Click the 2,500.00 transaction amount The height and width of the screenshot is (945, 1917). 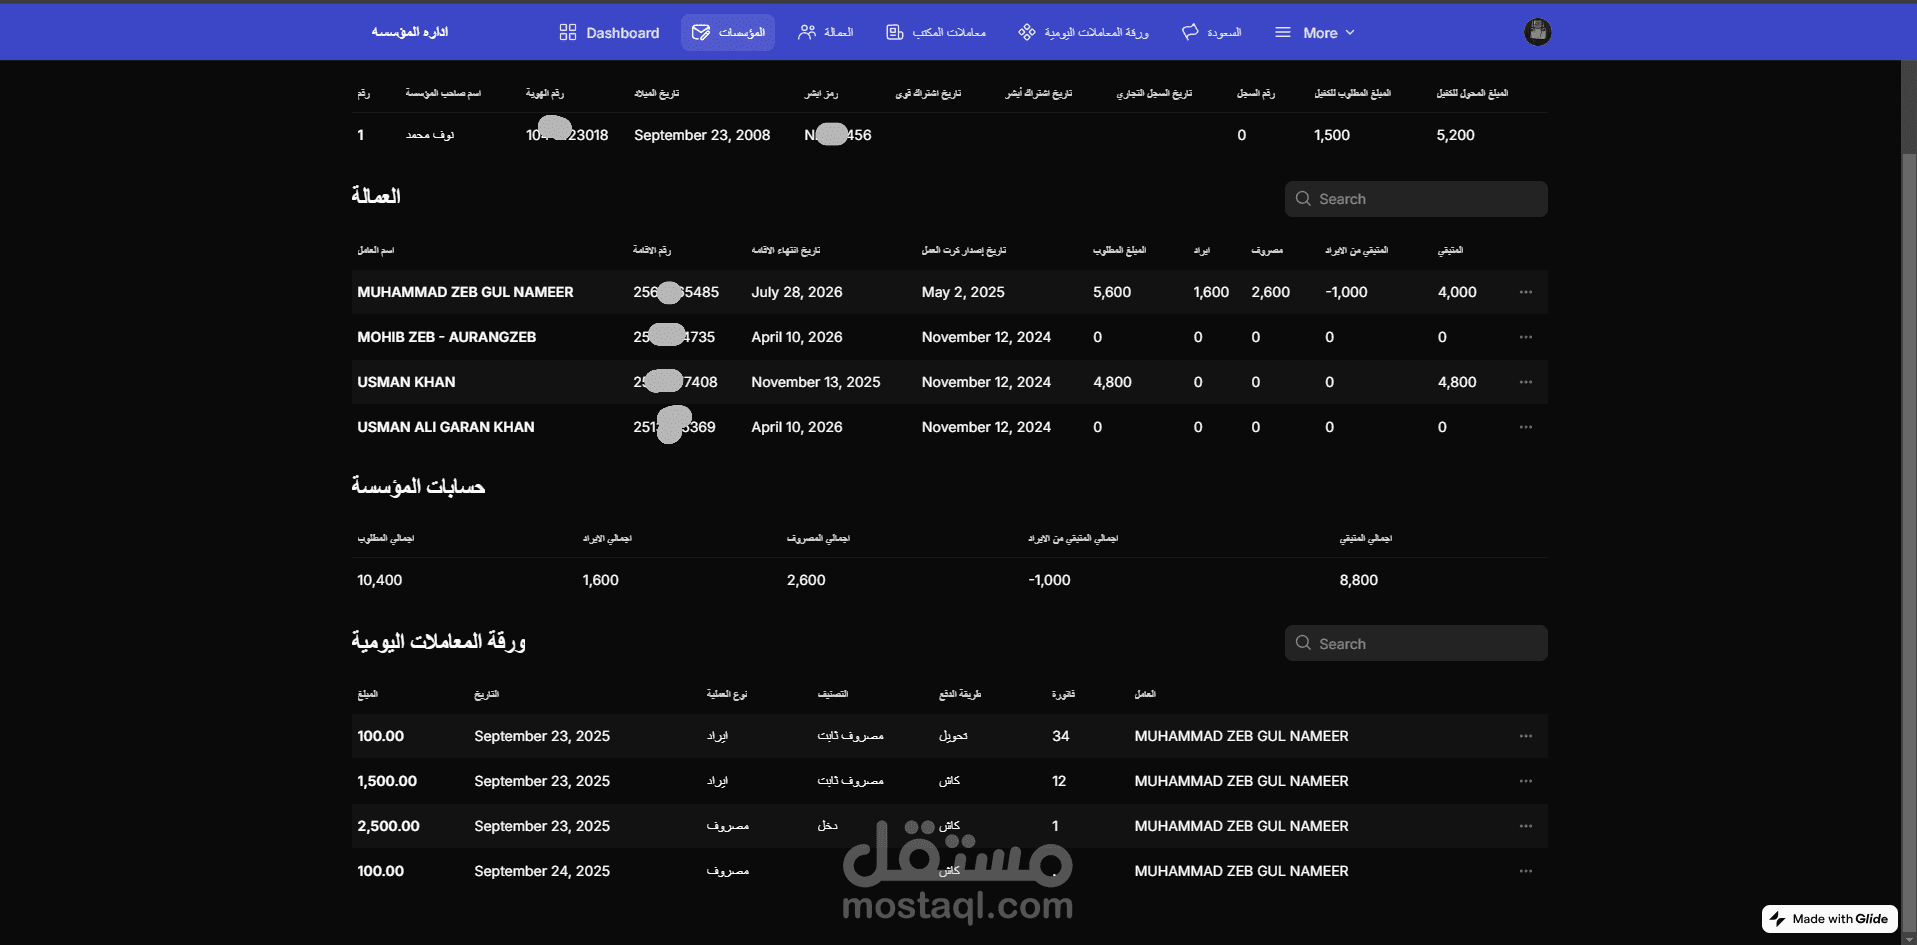(x=388, y=826)
